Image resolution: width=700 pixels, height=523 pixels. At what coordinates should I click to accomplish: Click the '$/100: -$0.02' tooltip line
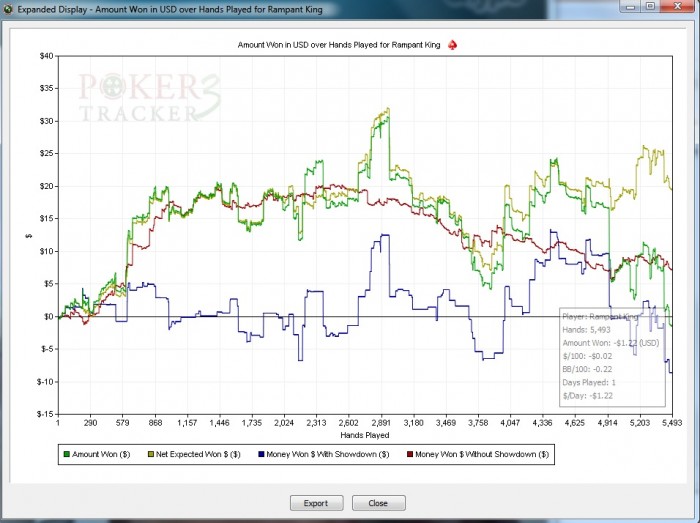(587, 356)
